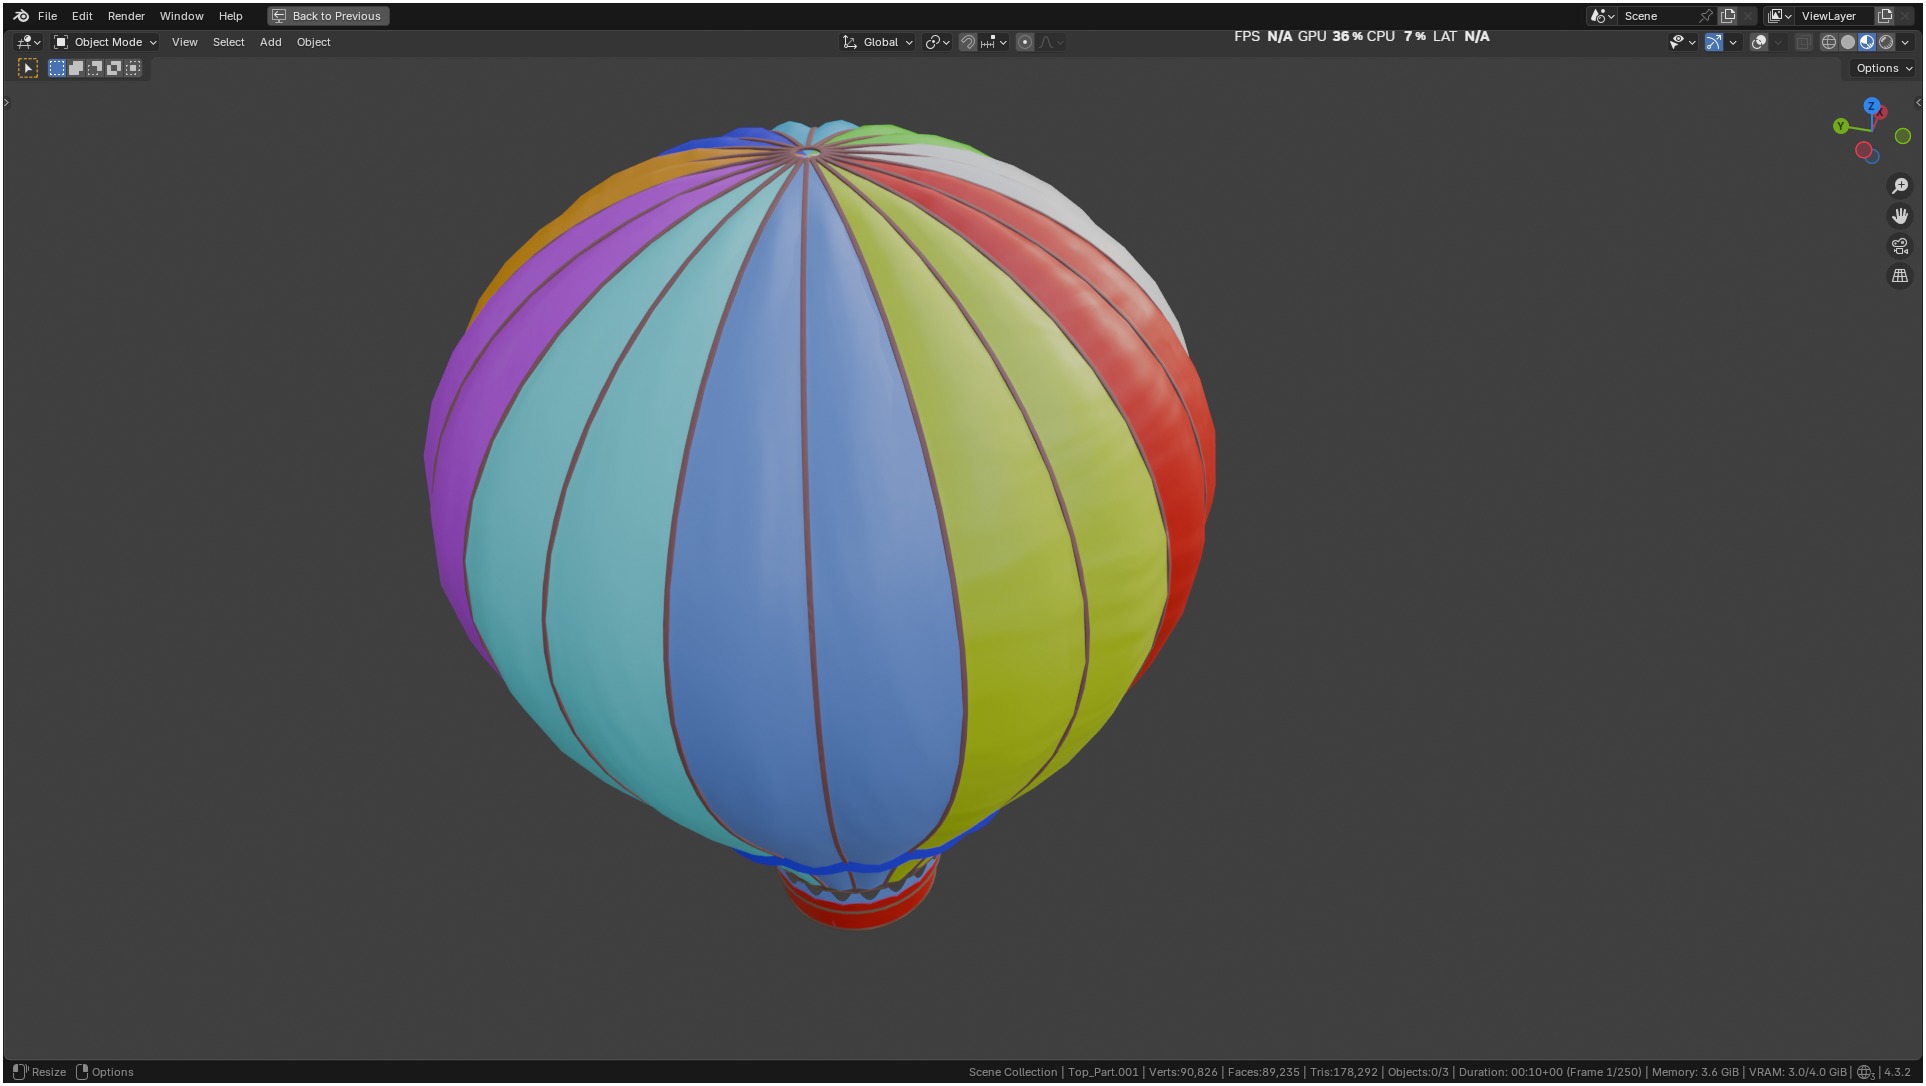Click the green Y axis gizmo
Viewport: 1926px width, 1086px height.
point(1840,126)
